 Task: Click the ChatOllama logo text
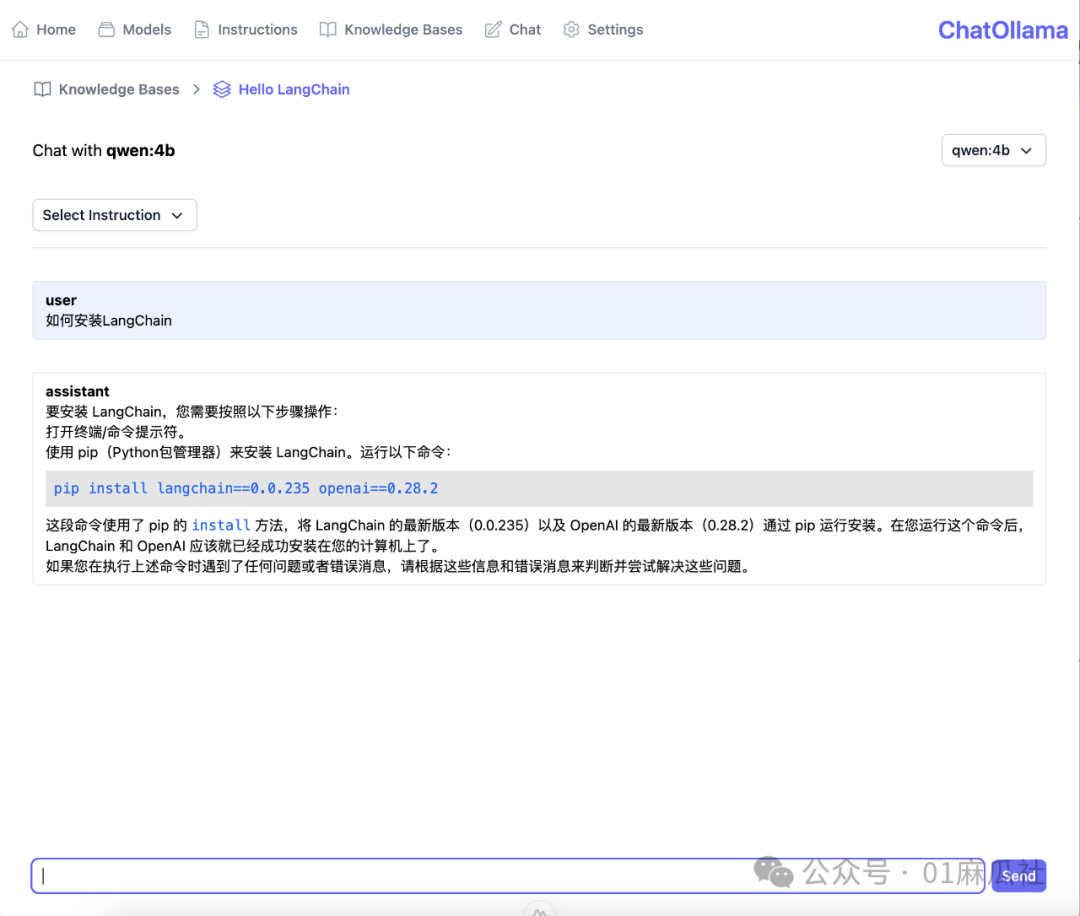coord(1002,29)
